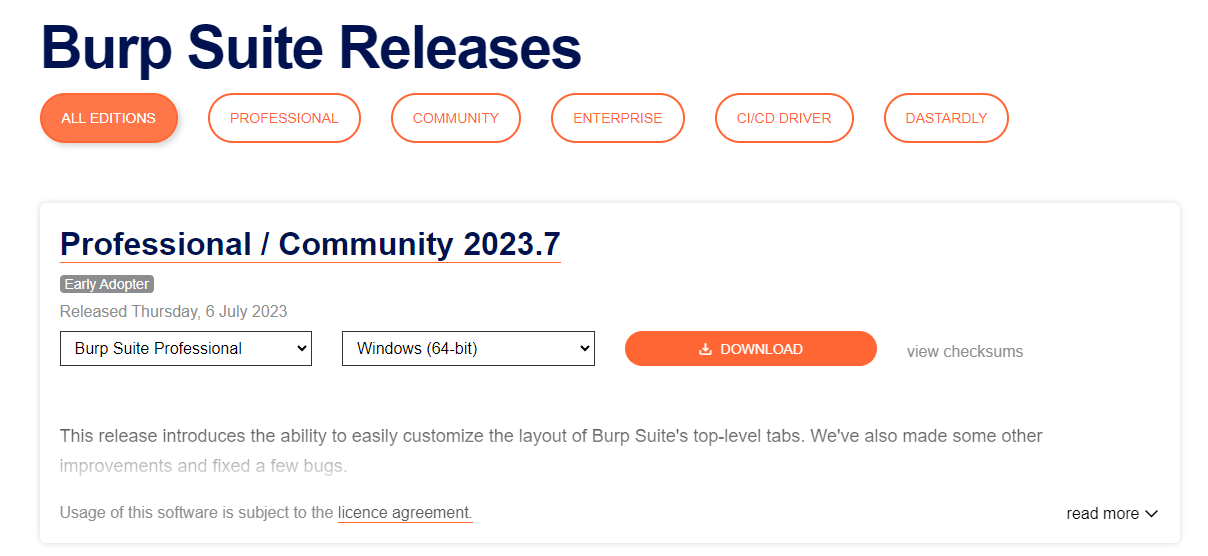This screenshot has width=1208, height=556.
Task: Click the orange DOWNLOAD button
Action: [751, 349]
